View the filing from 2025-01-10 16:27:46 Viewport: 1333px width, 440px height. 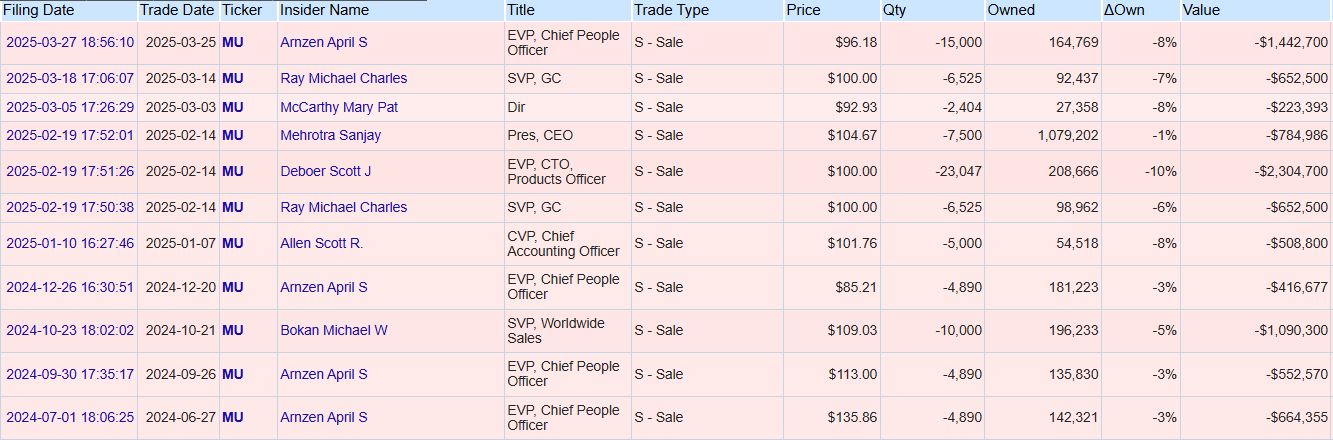coord(70,243)
